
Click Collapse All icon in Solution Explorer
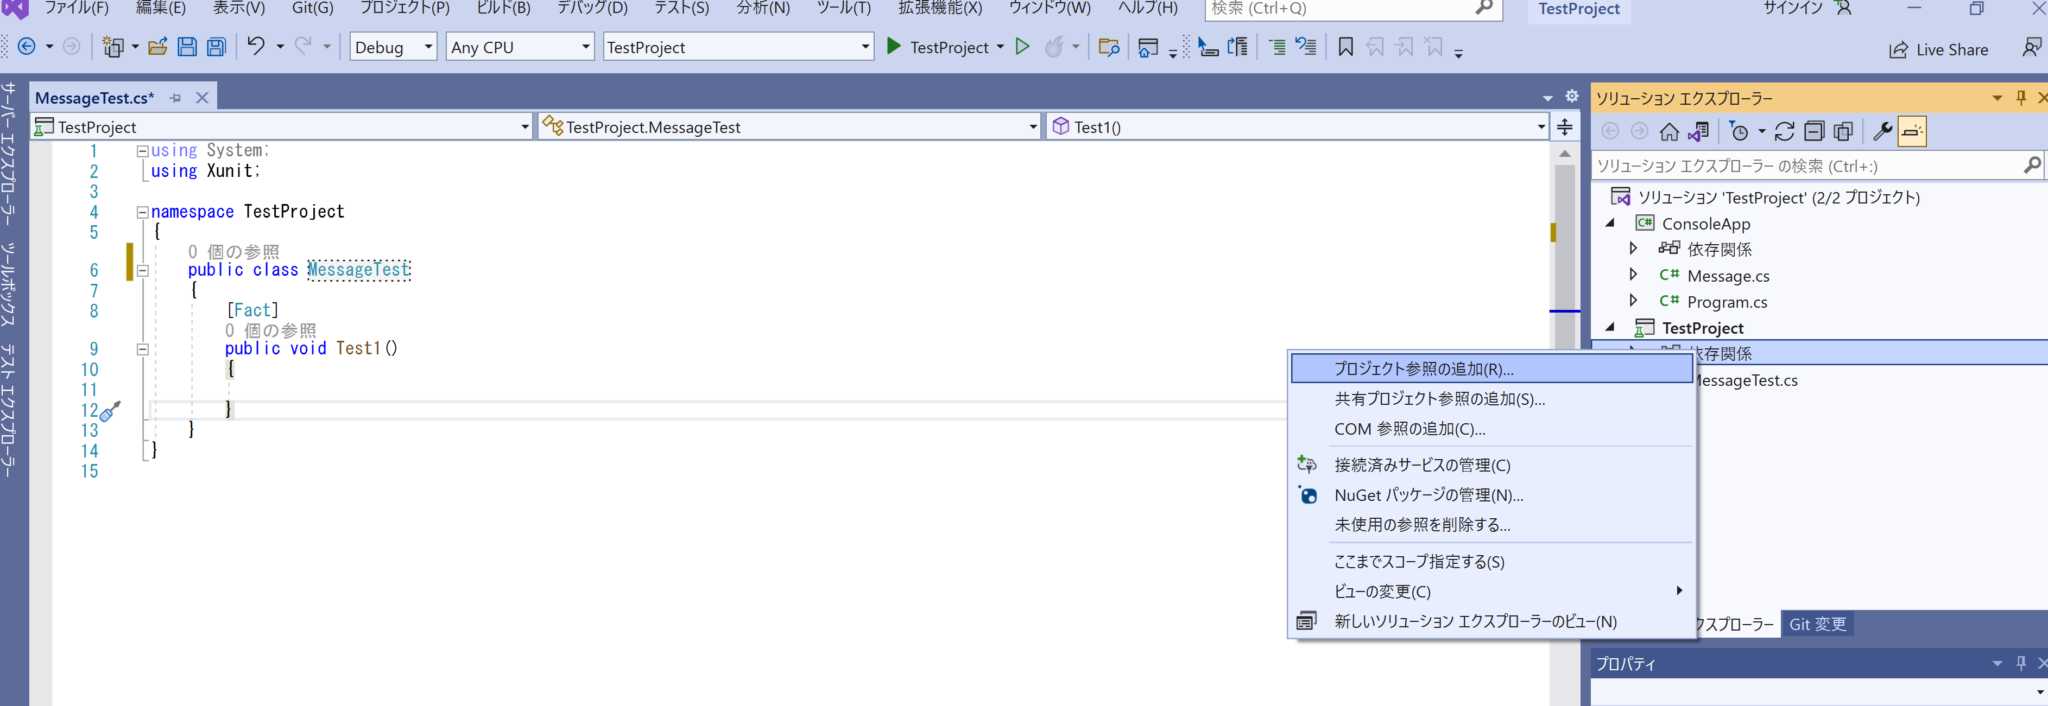pyautogui.click(x=1814, y=132)
